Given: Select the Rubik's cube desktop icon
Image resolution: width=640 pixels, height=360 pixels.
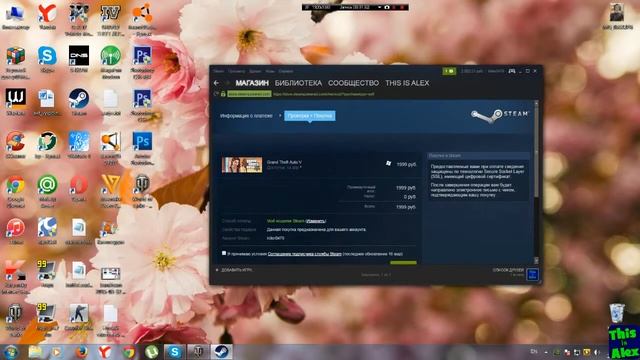Looking at the screenshot, I should click(16, 61).
